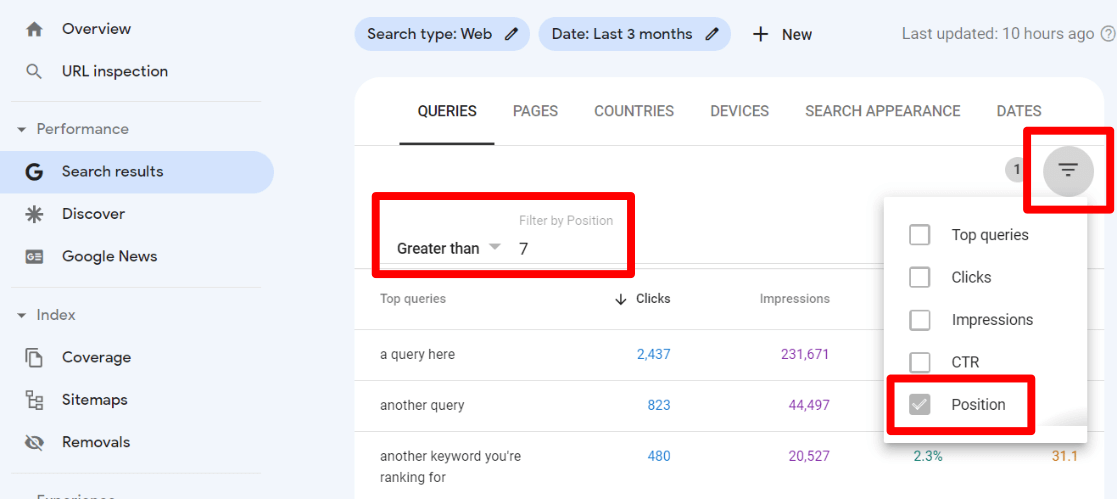This screenshot has width=1117, height=499.
Task: Click the 480 clicks value
Action: [659, 456]
